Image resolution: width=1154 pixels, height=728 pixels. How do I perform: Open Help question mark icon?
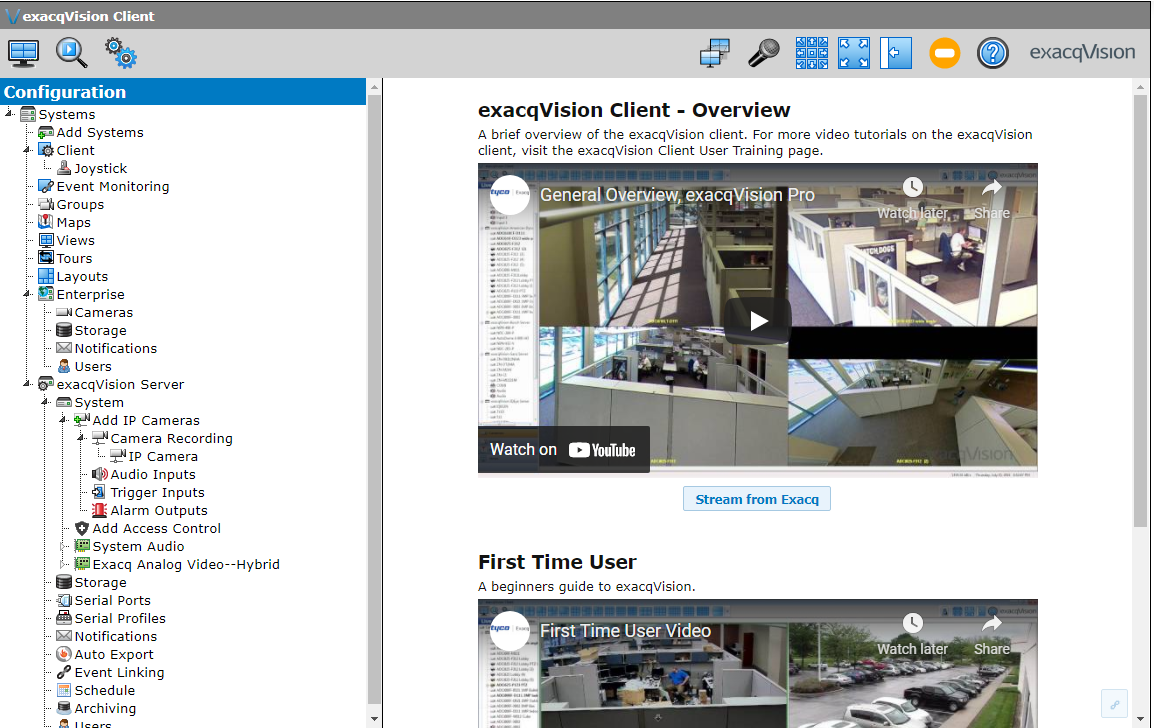[x=993, y=53]
